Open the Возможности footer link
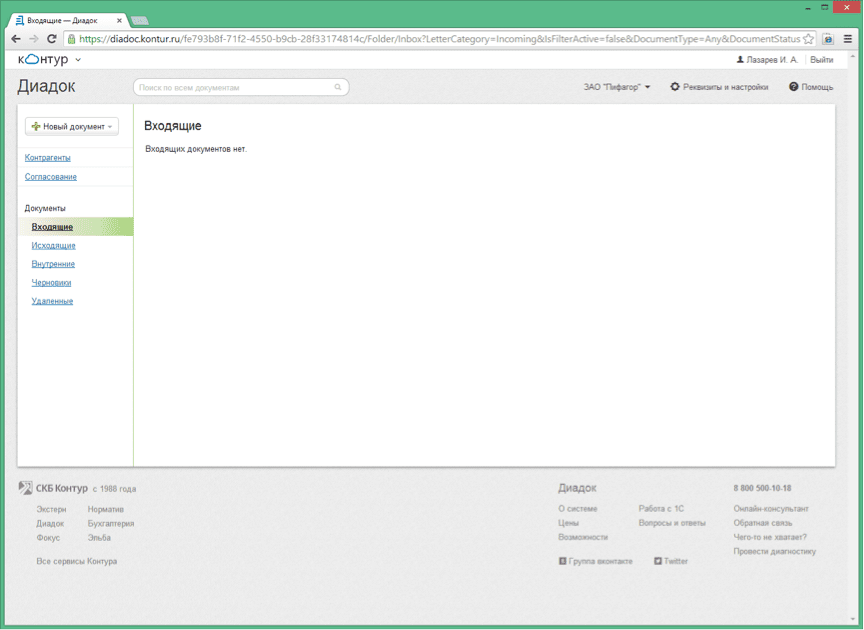864x630 pixels. pyautogui.click(x=583, y=537)
